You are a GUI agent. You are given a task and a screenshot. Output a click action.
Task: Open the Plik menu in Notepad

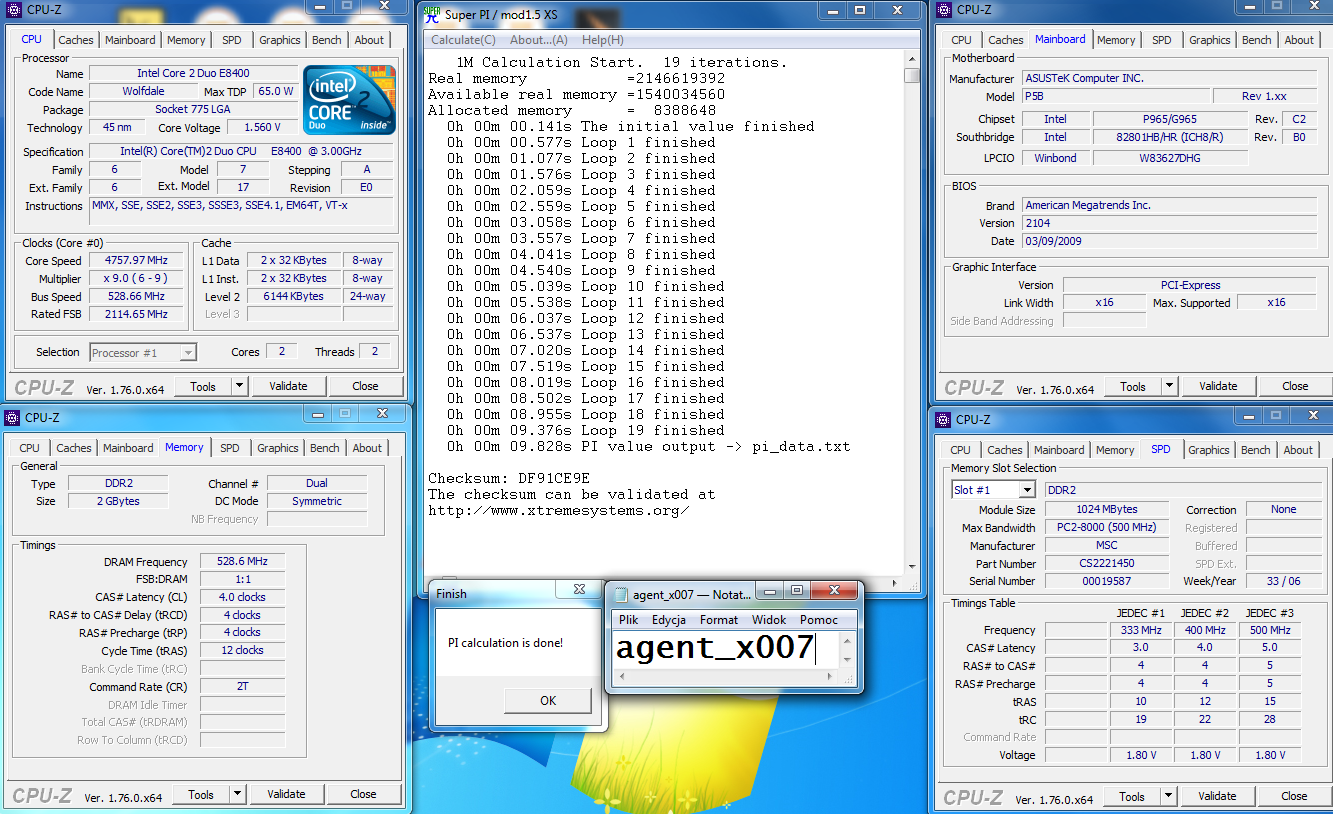point(628,619)
